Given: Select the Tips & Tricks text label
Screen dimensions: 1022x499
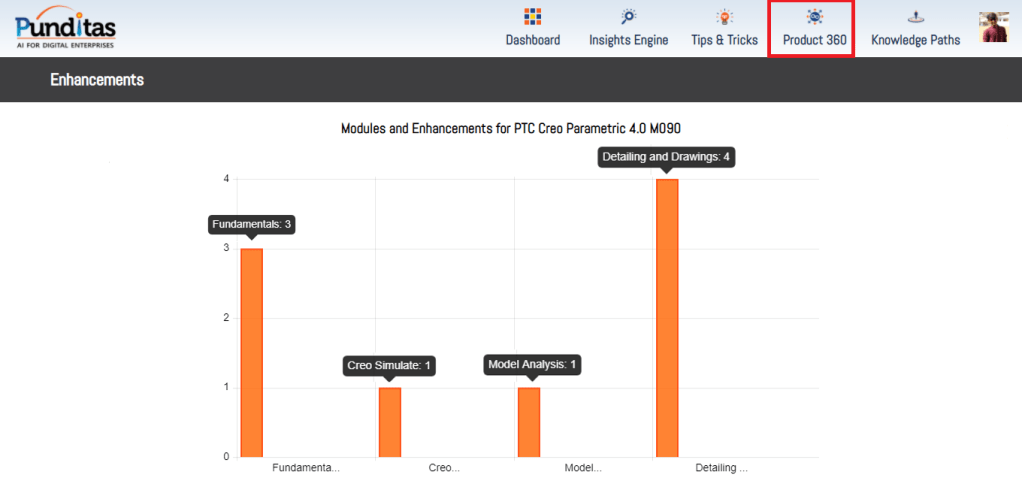Looking at the screenshot, I should pyautogui.click(x=724, y=40).
